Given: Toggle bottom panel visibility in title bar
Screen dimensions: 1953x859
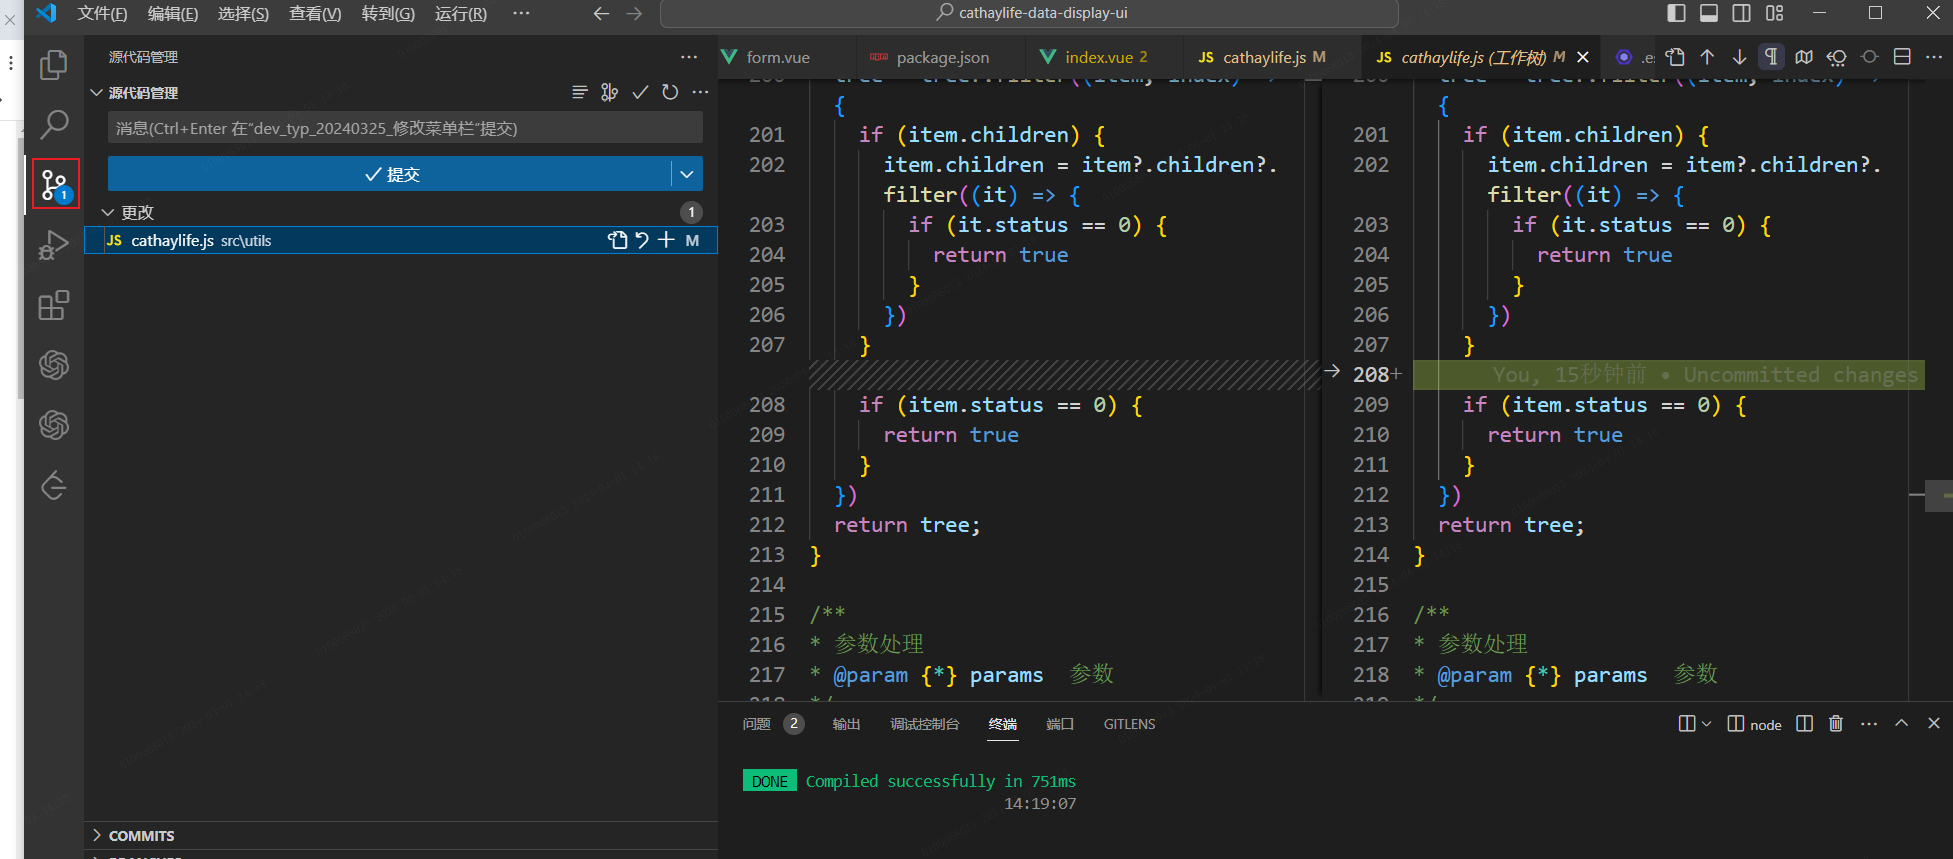Looking at the screenshot, I should click(1709, 13).
